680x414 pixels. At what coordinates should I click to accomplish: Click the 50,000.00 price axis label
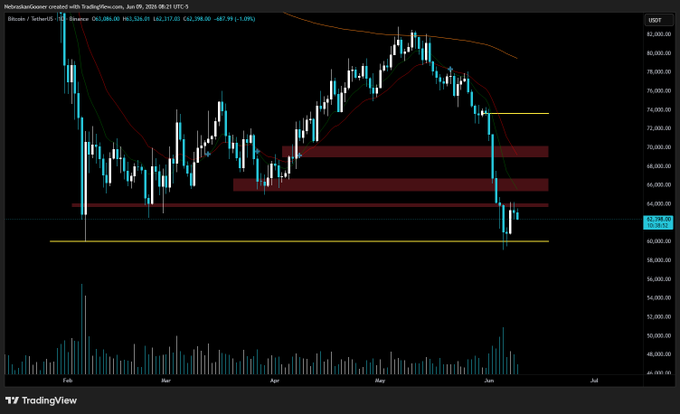(659, 336)
